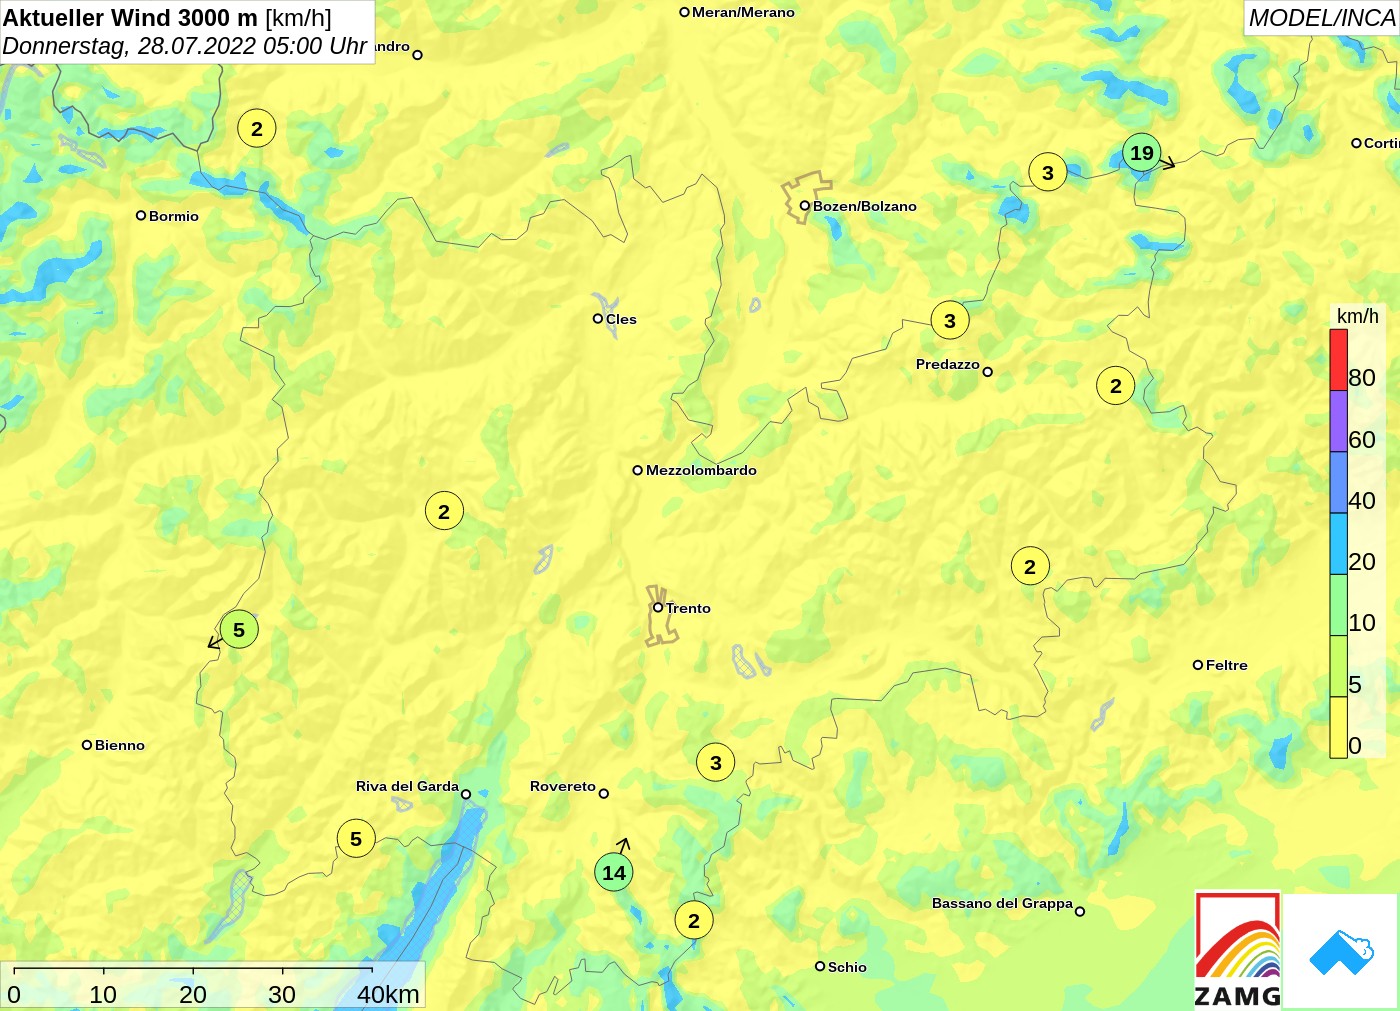
Task: Select the wind station marker showing 19
Action: coord(1141,153)
